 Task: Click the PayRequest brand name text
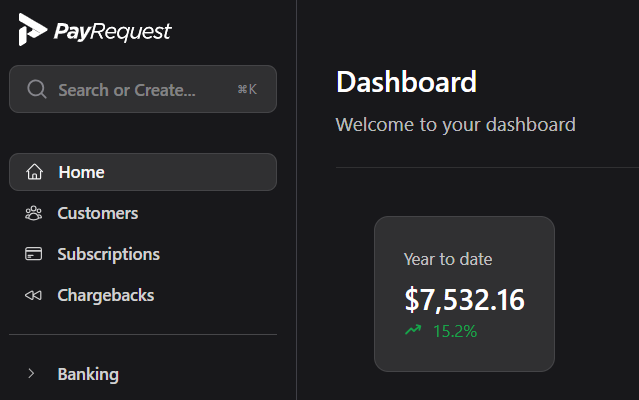(x=113, y=32)
